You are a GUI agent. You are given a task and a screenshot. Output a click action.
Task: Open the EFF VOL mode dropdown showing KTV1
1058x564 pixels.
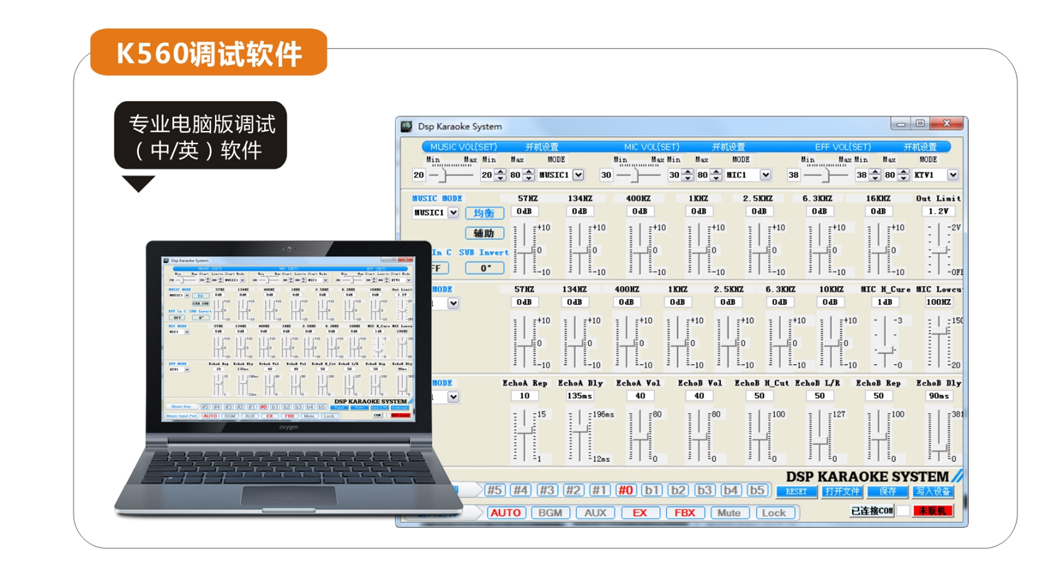pyautogui.click(x=953, y=175)
